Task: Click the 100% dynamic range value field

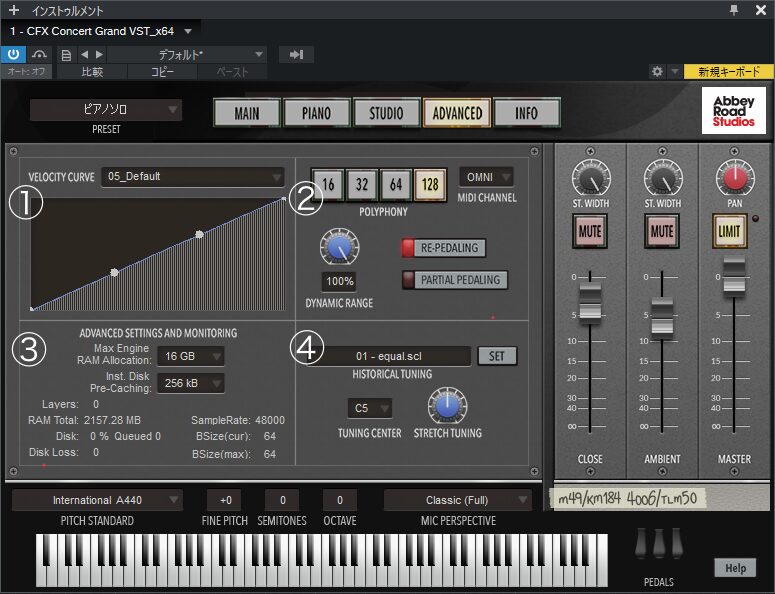Action: (x=340, y=281)
